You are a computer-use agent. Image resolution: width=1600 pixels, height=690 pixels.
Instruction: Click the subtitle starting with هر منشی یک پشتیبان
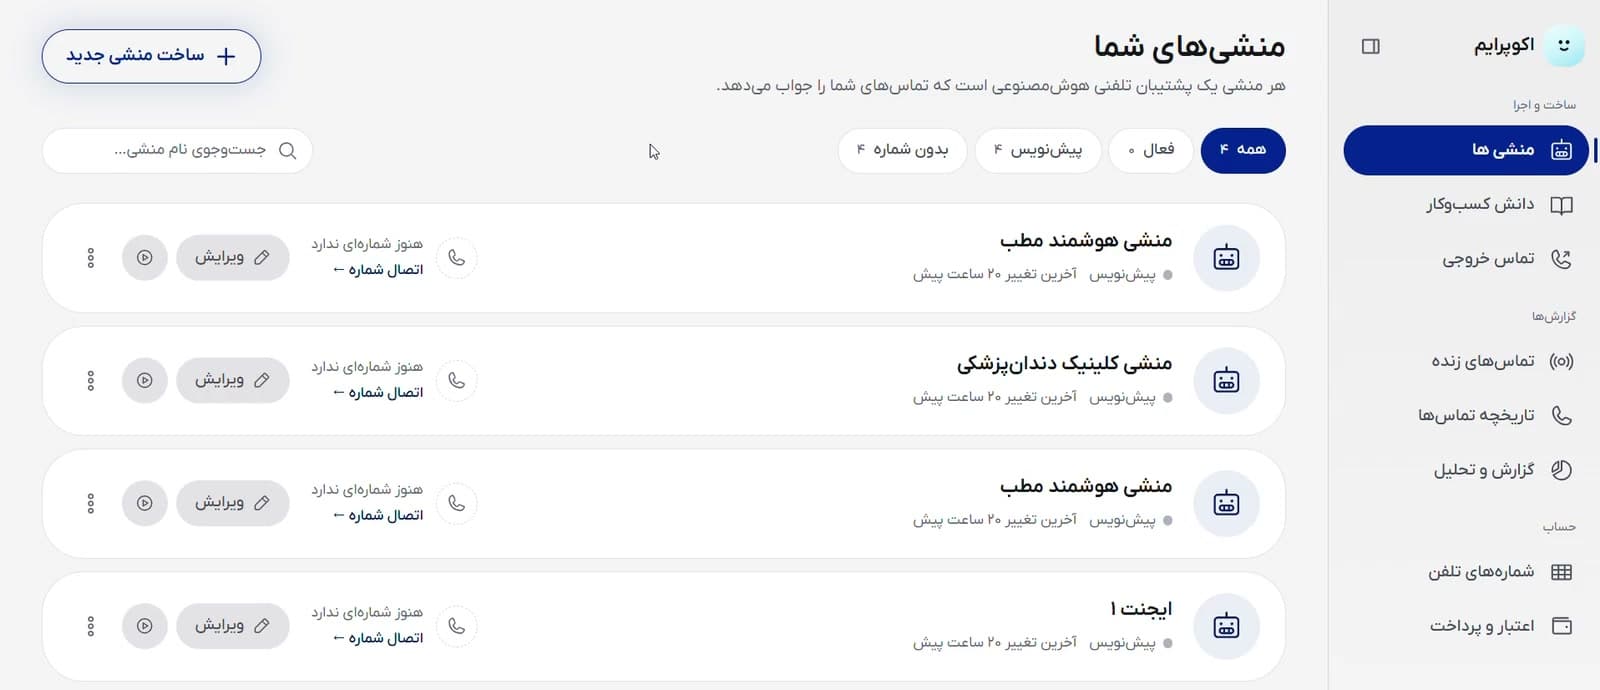click(1001, 86)
